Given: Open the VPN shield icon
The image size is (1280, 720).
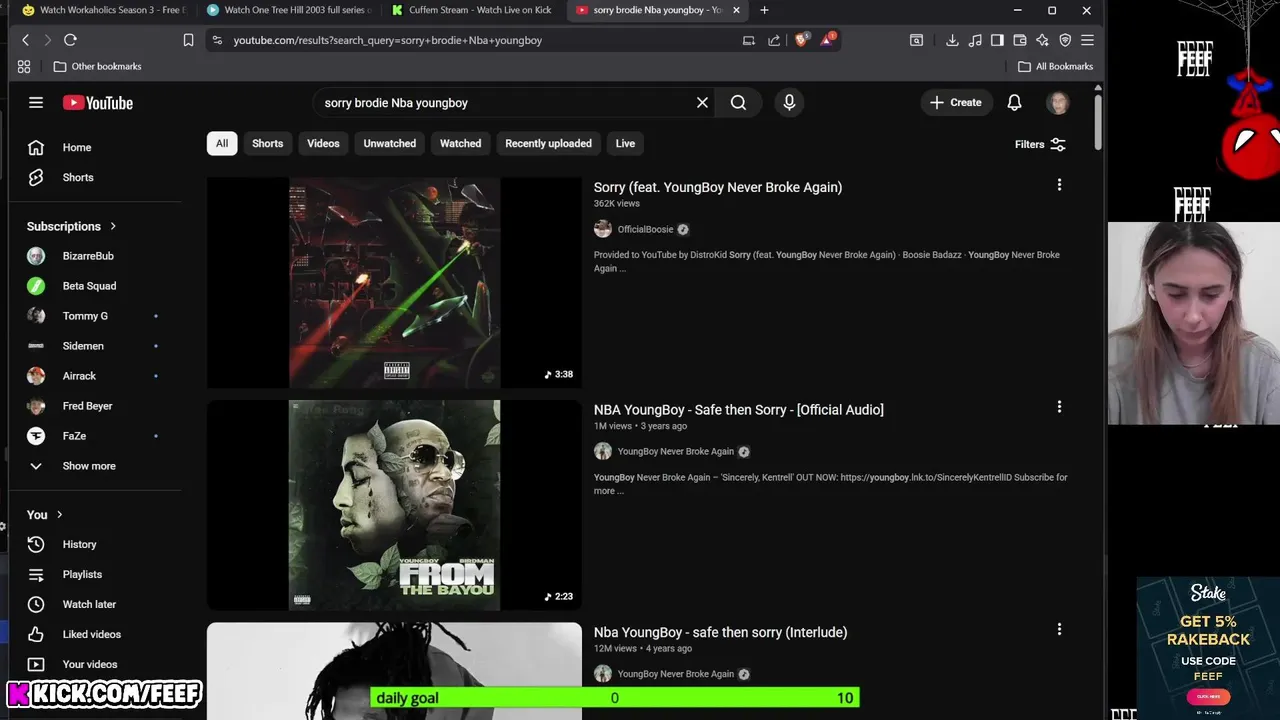Looking at the screenshot, I should 1065,40.
